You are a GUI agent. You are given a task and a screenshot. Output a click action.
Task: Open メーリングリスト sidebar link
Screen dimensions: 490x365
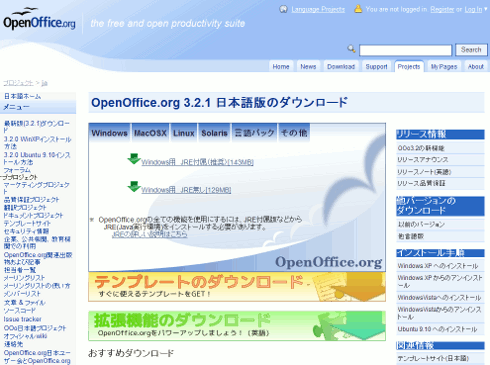24,278
